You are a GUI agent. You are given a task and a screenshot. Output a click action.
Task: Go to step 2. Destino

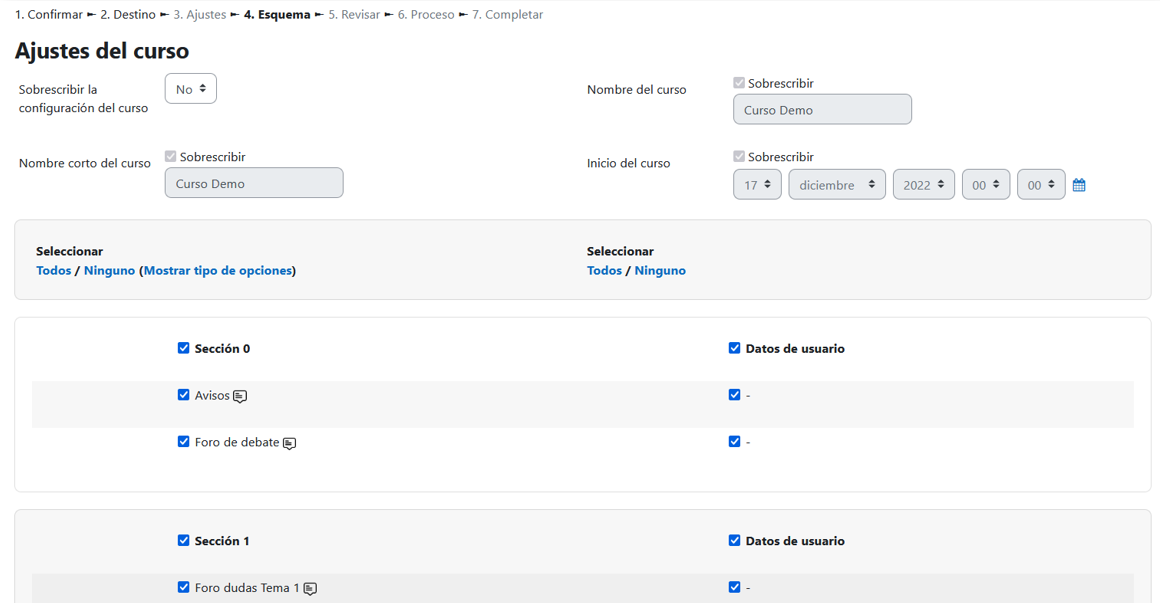[x=128, y=15]
